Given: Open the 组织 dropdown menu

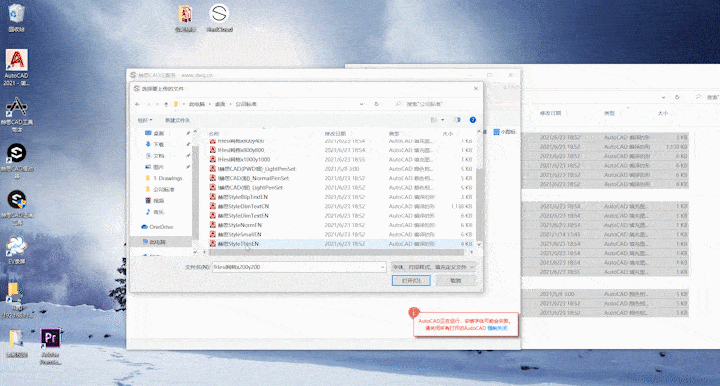Looking at the screenshot, I should (x=145, y=120).
